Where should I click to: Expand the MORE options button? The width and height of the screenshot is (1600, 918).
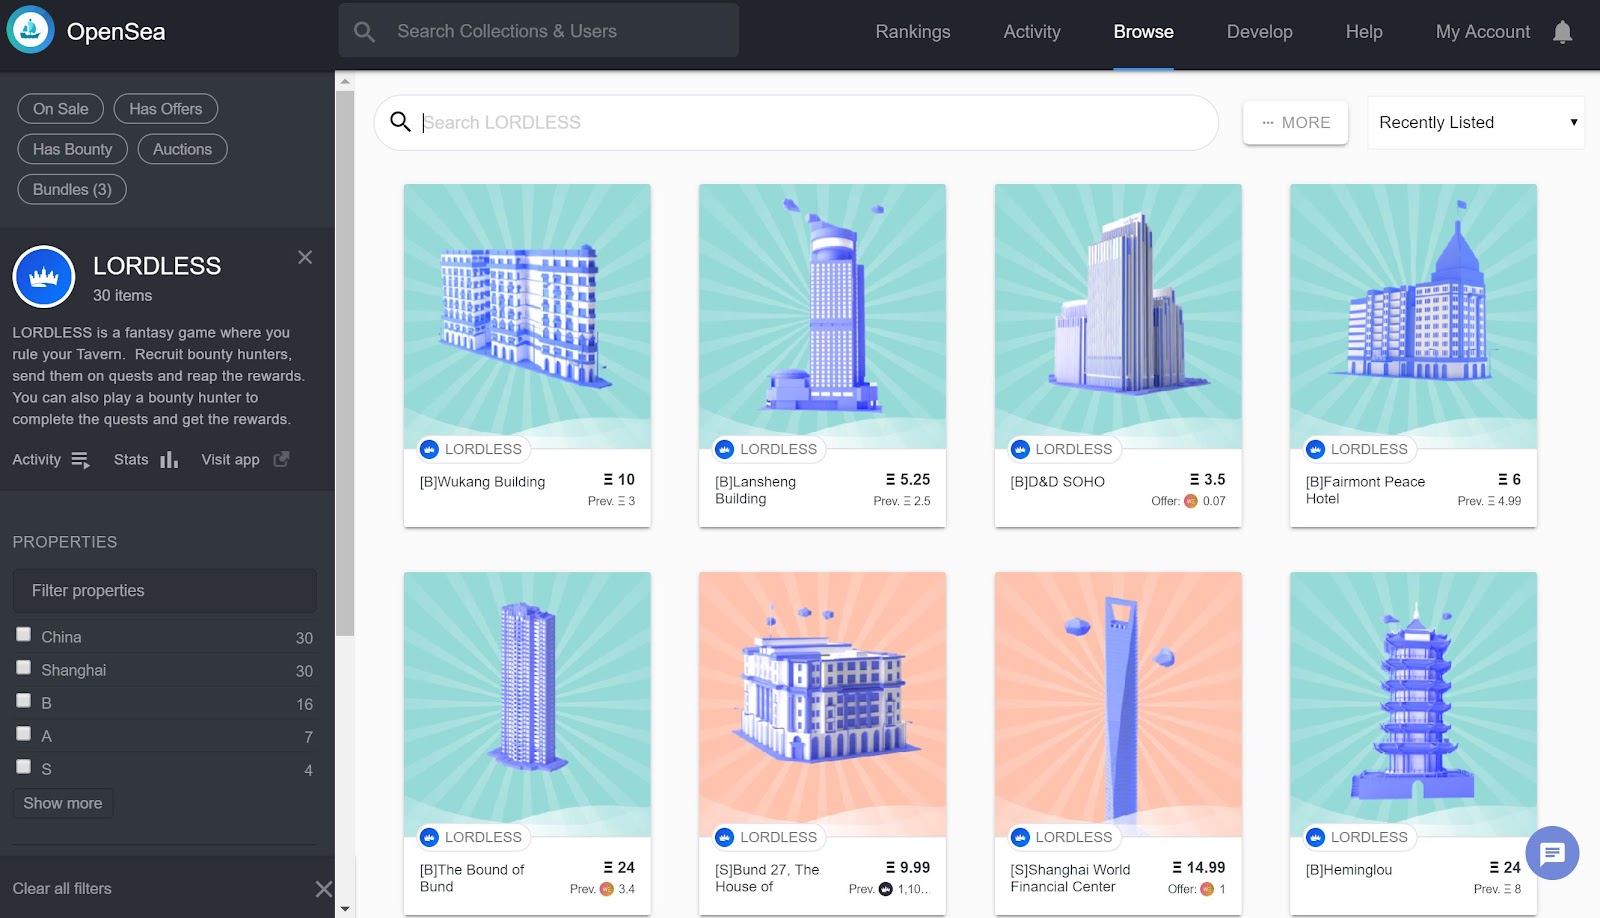pos(1296,123)
